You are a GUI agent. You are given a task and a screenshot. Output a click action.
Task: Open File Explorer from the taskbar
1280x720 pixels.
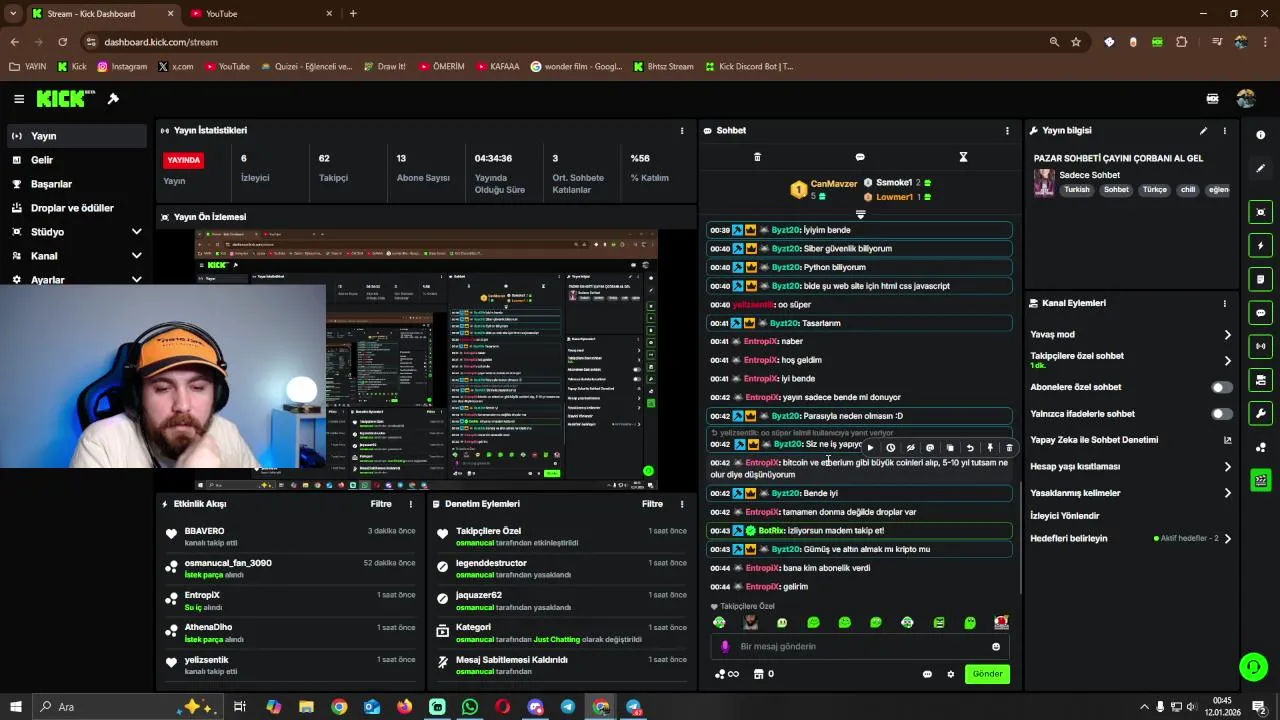307,707
